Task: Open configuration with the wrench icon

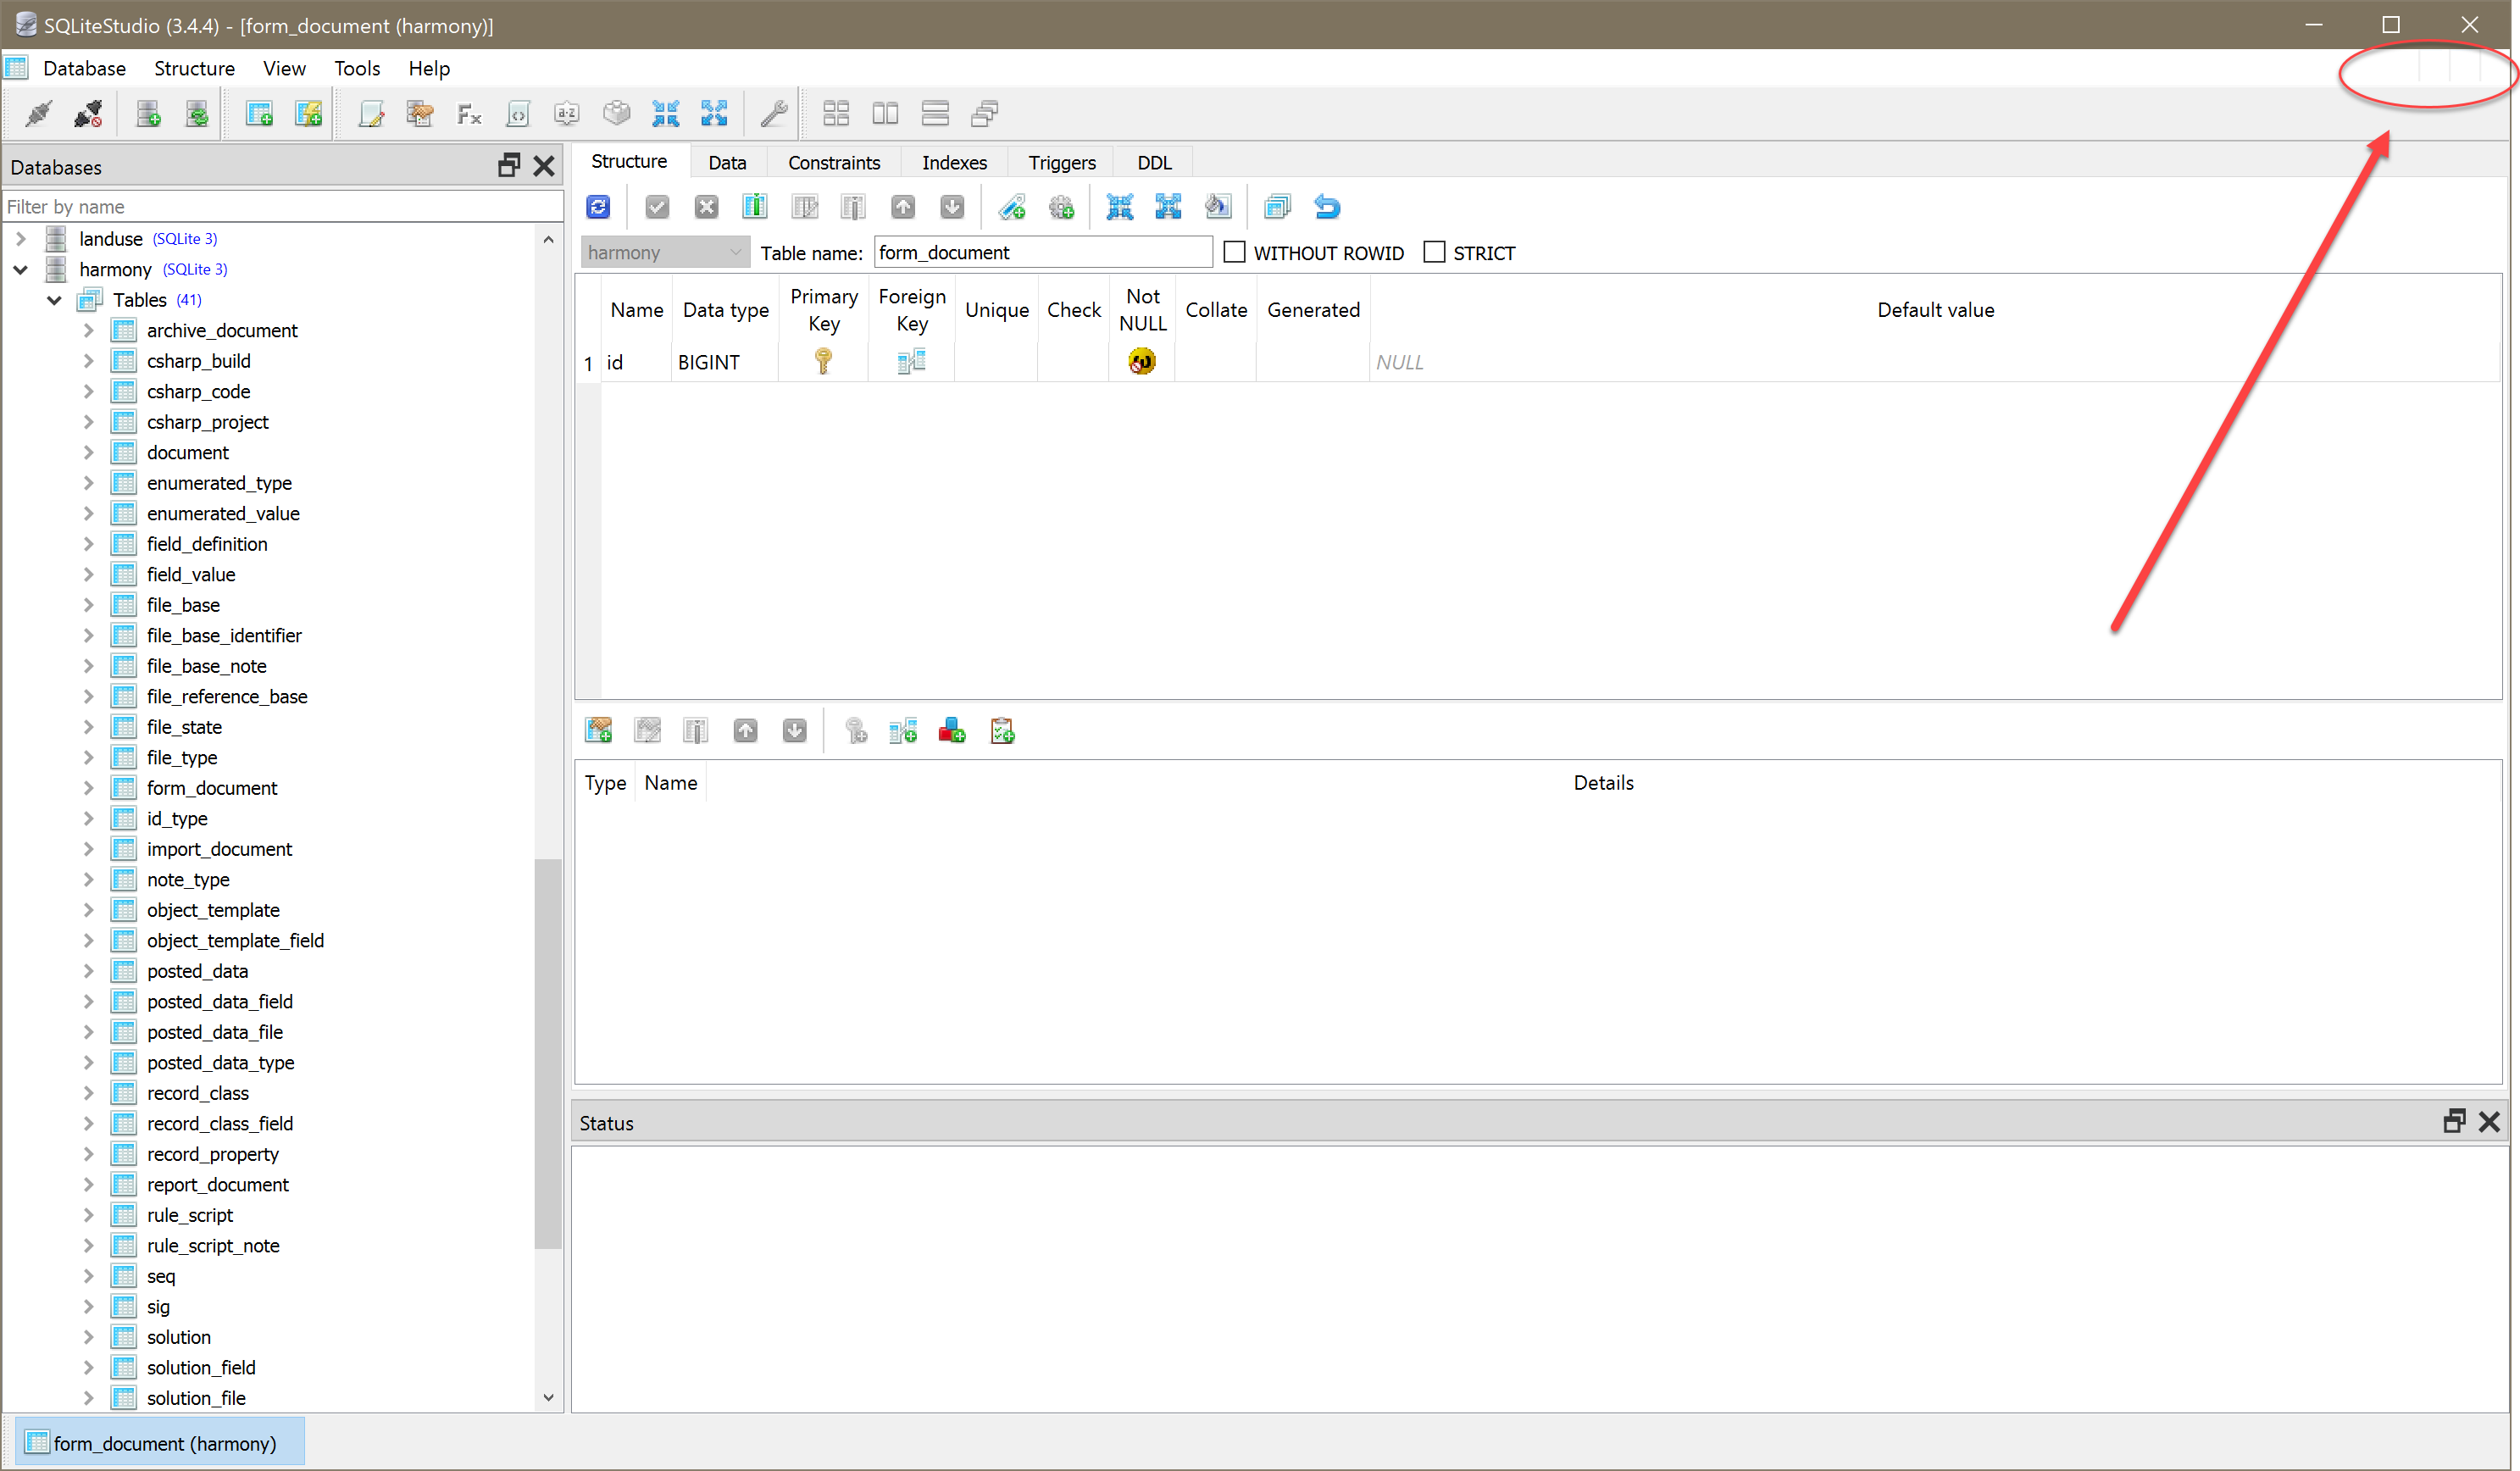Action: pos(773,114)
